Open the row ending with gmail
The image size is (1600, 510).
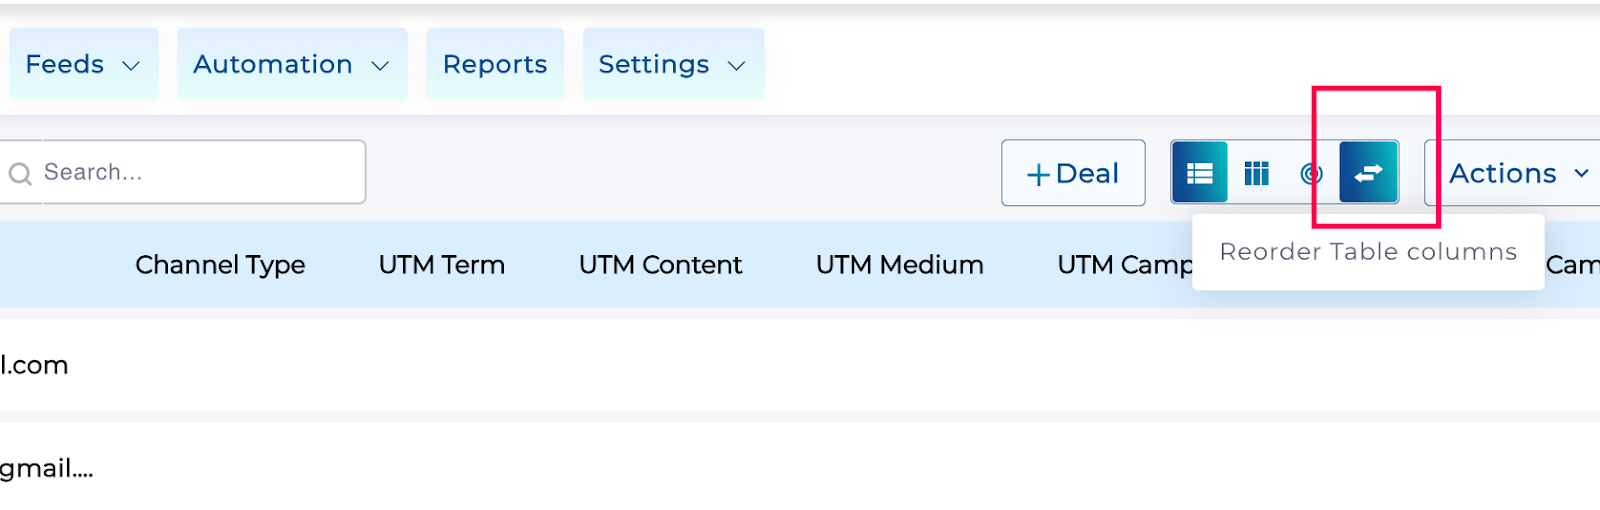tap(800, 467)
